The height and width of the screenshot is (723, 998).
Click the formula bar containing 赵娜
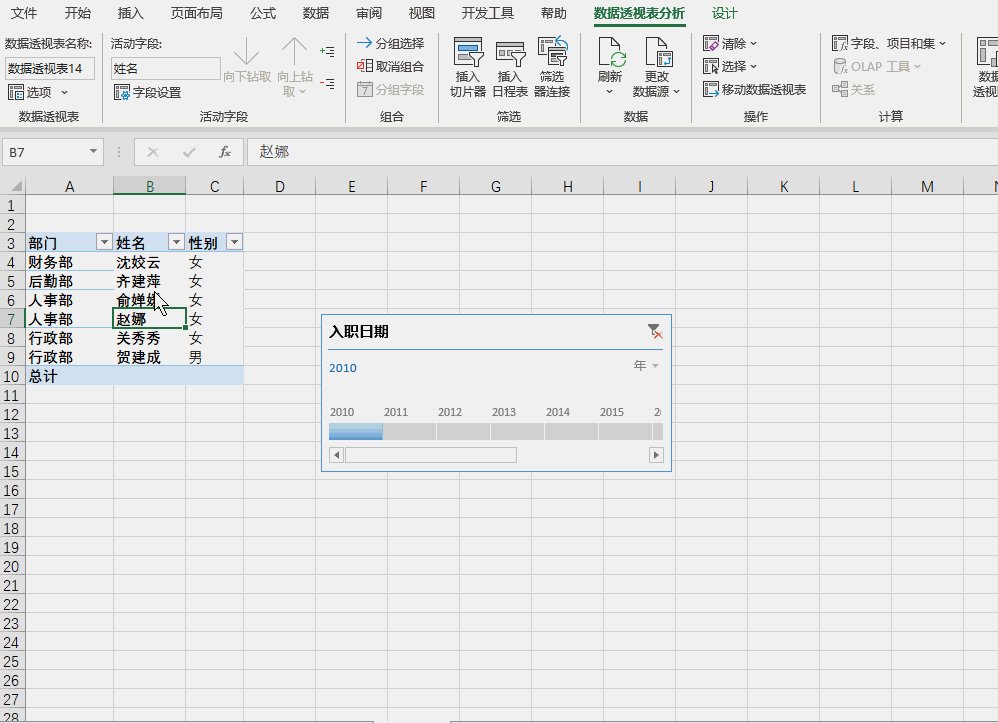(624, 152)
